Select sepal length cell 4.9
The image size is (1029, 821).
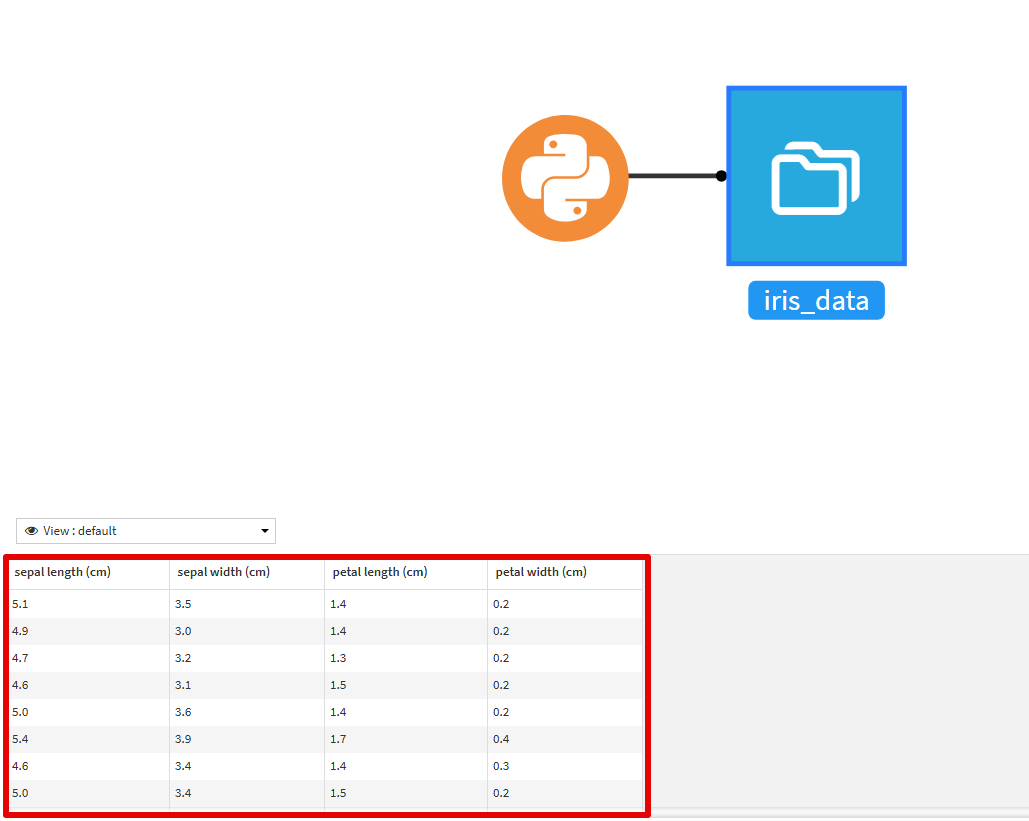click(x=89, y=631)
